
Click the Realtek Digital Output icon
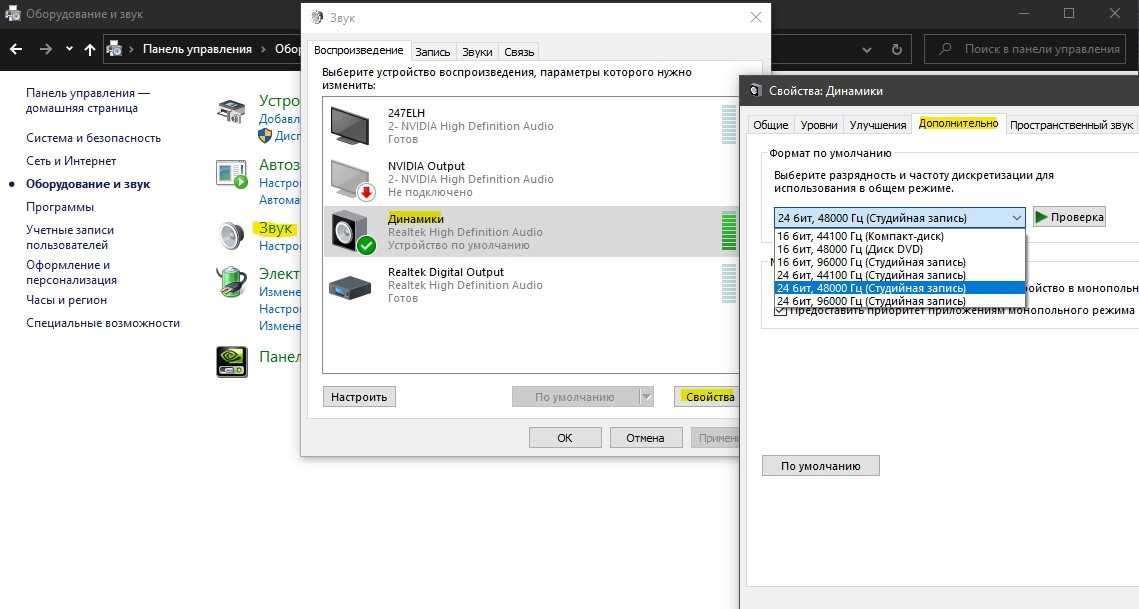(350, 286)
